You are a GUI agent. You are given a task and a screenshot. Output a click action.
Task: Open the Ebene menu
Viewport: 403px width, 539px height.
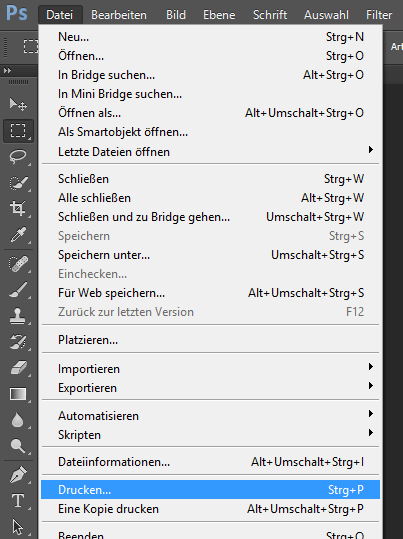coord(219,15)
